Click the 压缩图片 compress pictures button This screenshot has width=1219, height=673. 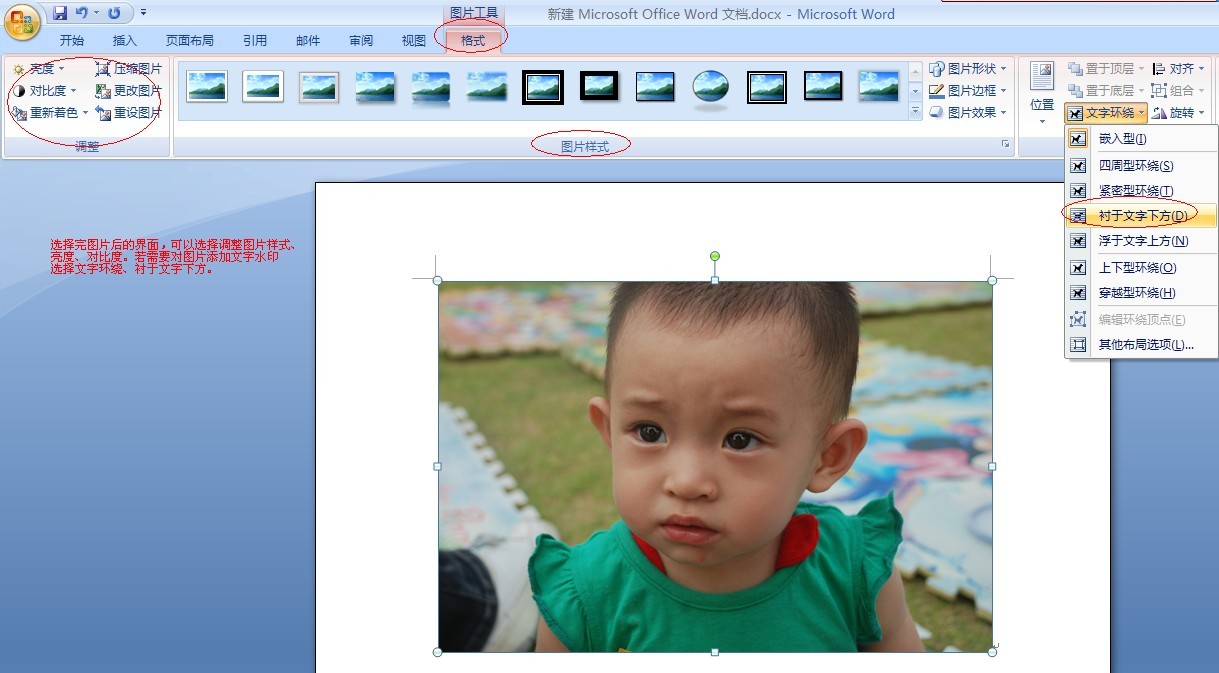pos(128,69)
